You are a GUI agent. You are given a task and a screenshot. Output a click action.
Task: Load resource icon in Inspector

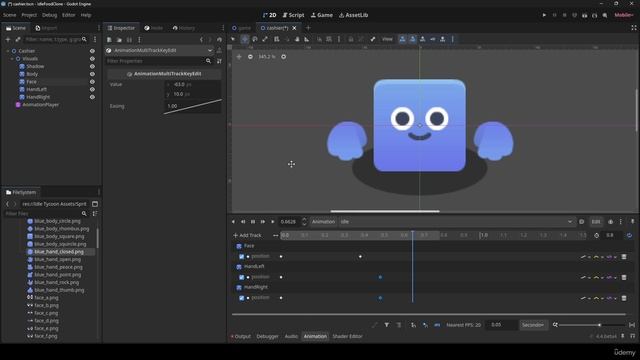(x=119, y=40)
